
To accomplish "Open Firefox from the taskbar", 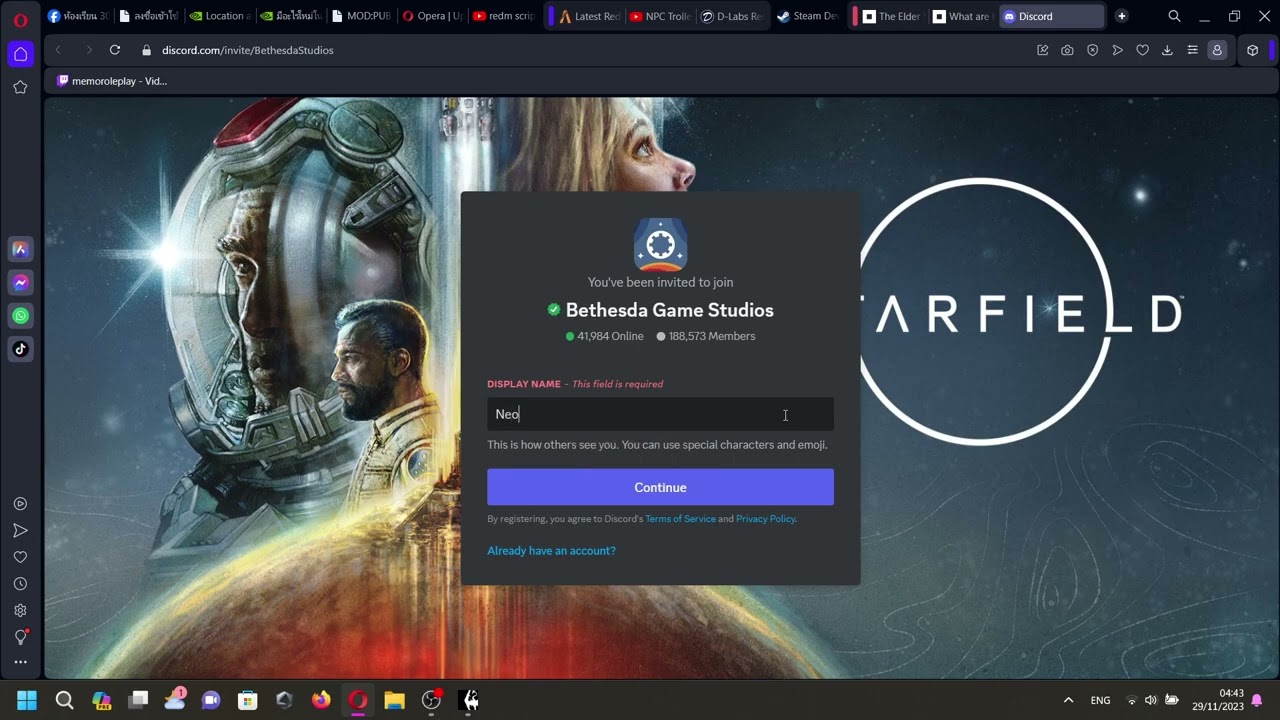I will click(x=321, y=700).
